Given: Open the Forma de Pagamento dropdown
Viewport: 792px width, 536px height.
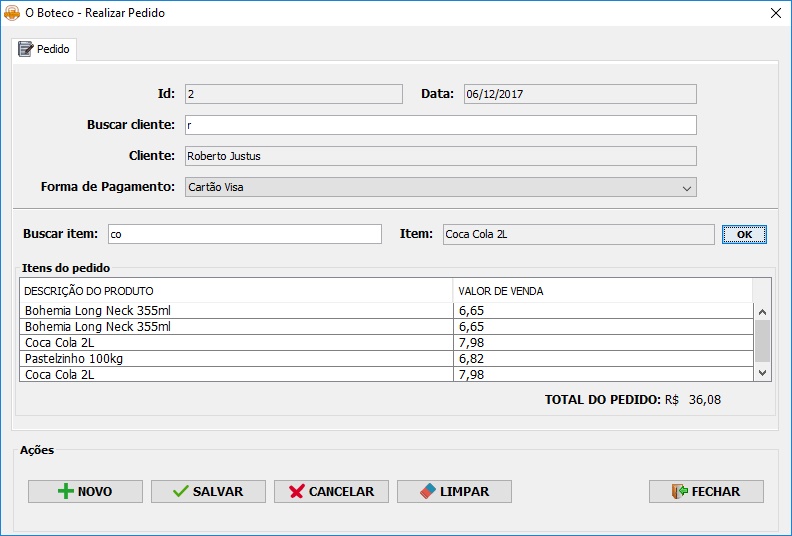Looking at the screenshot, I should click(x=440, y=187).
